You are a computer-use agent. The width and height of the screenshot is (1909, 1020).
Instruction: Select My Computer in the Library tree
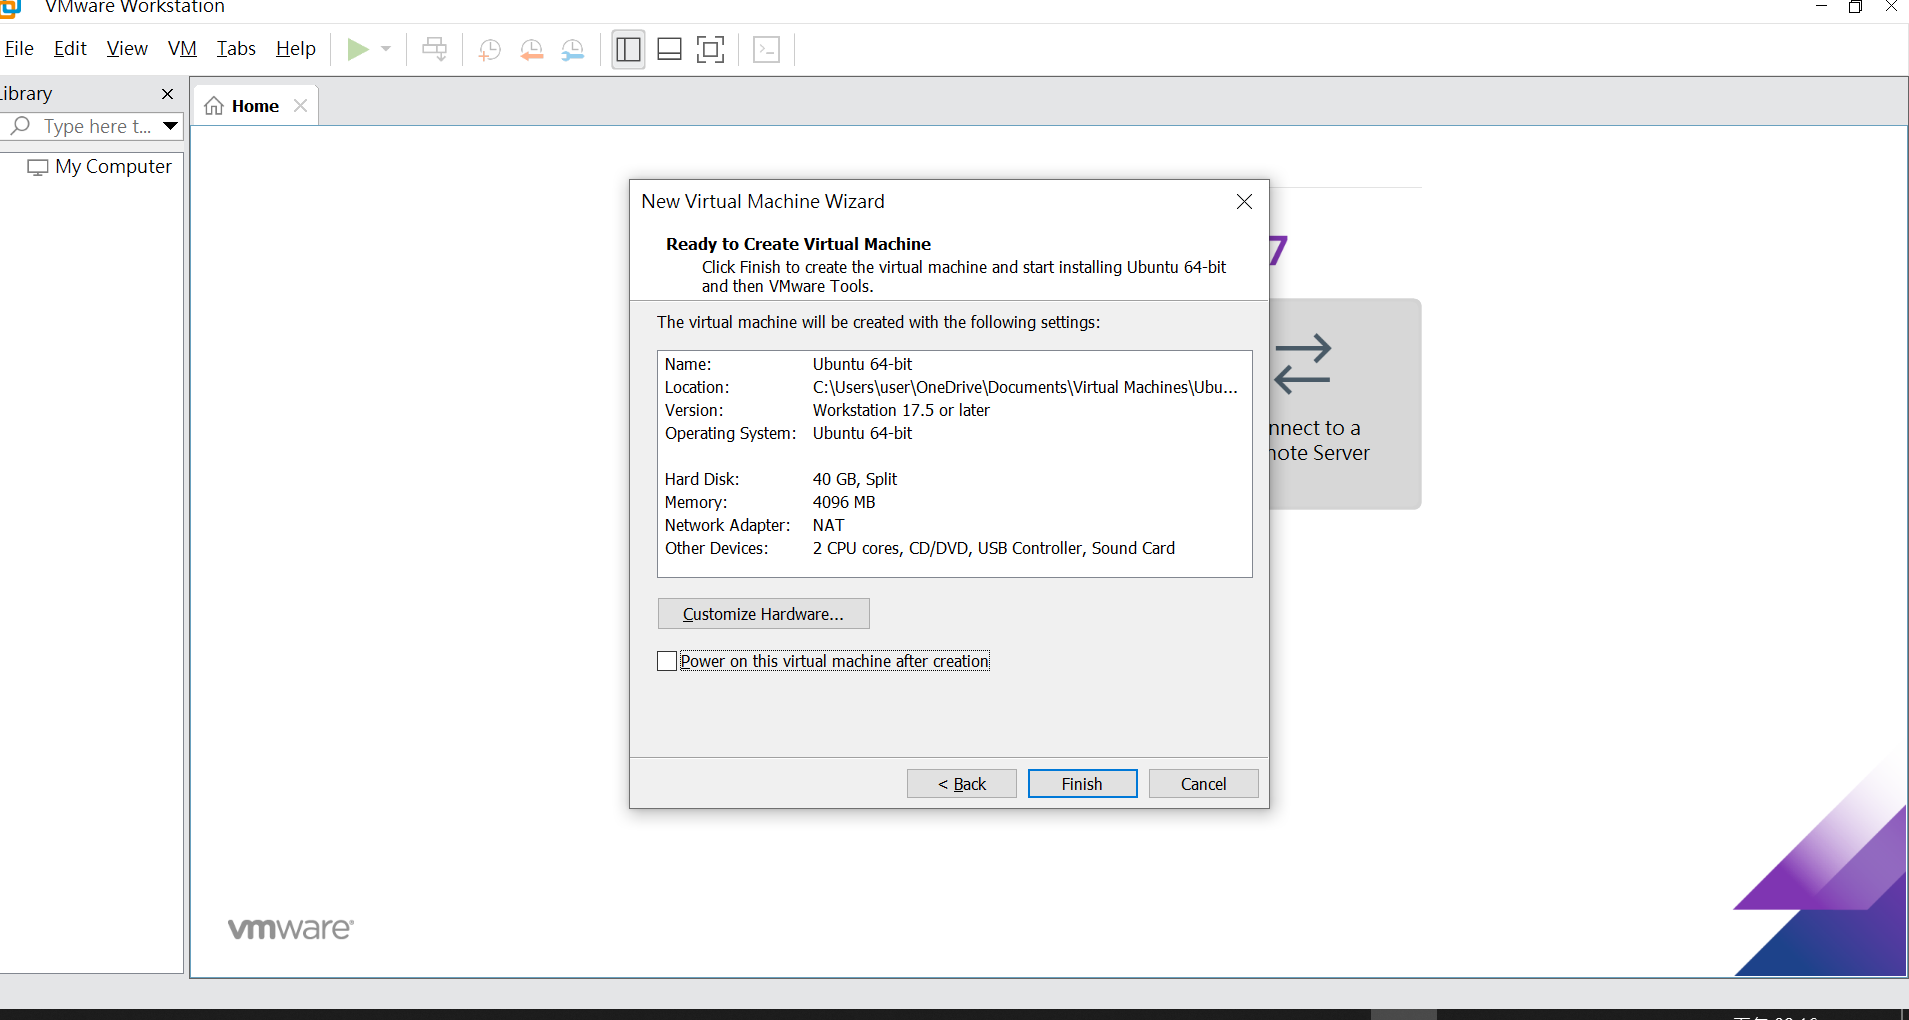[x=113, y=167]
